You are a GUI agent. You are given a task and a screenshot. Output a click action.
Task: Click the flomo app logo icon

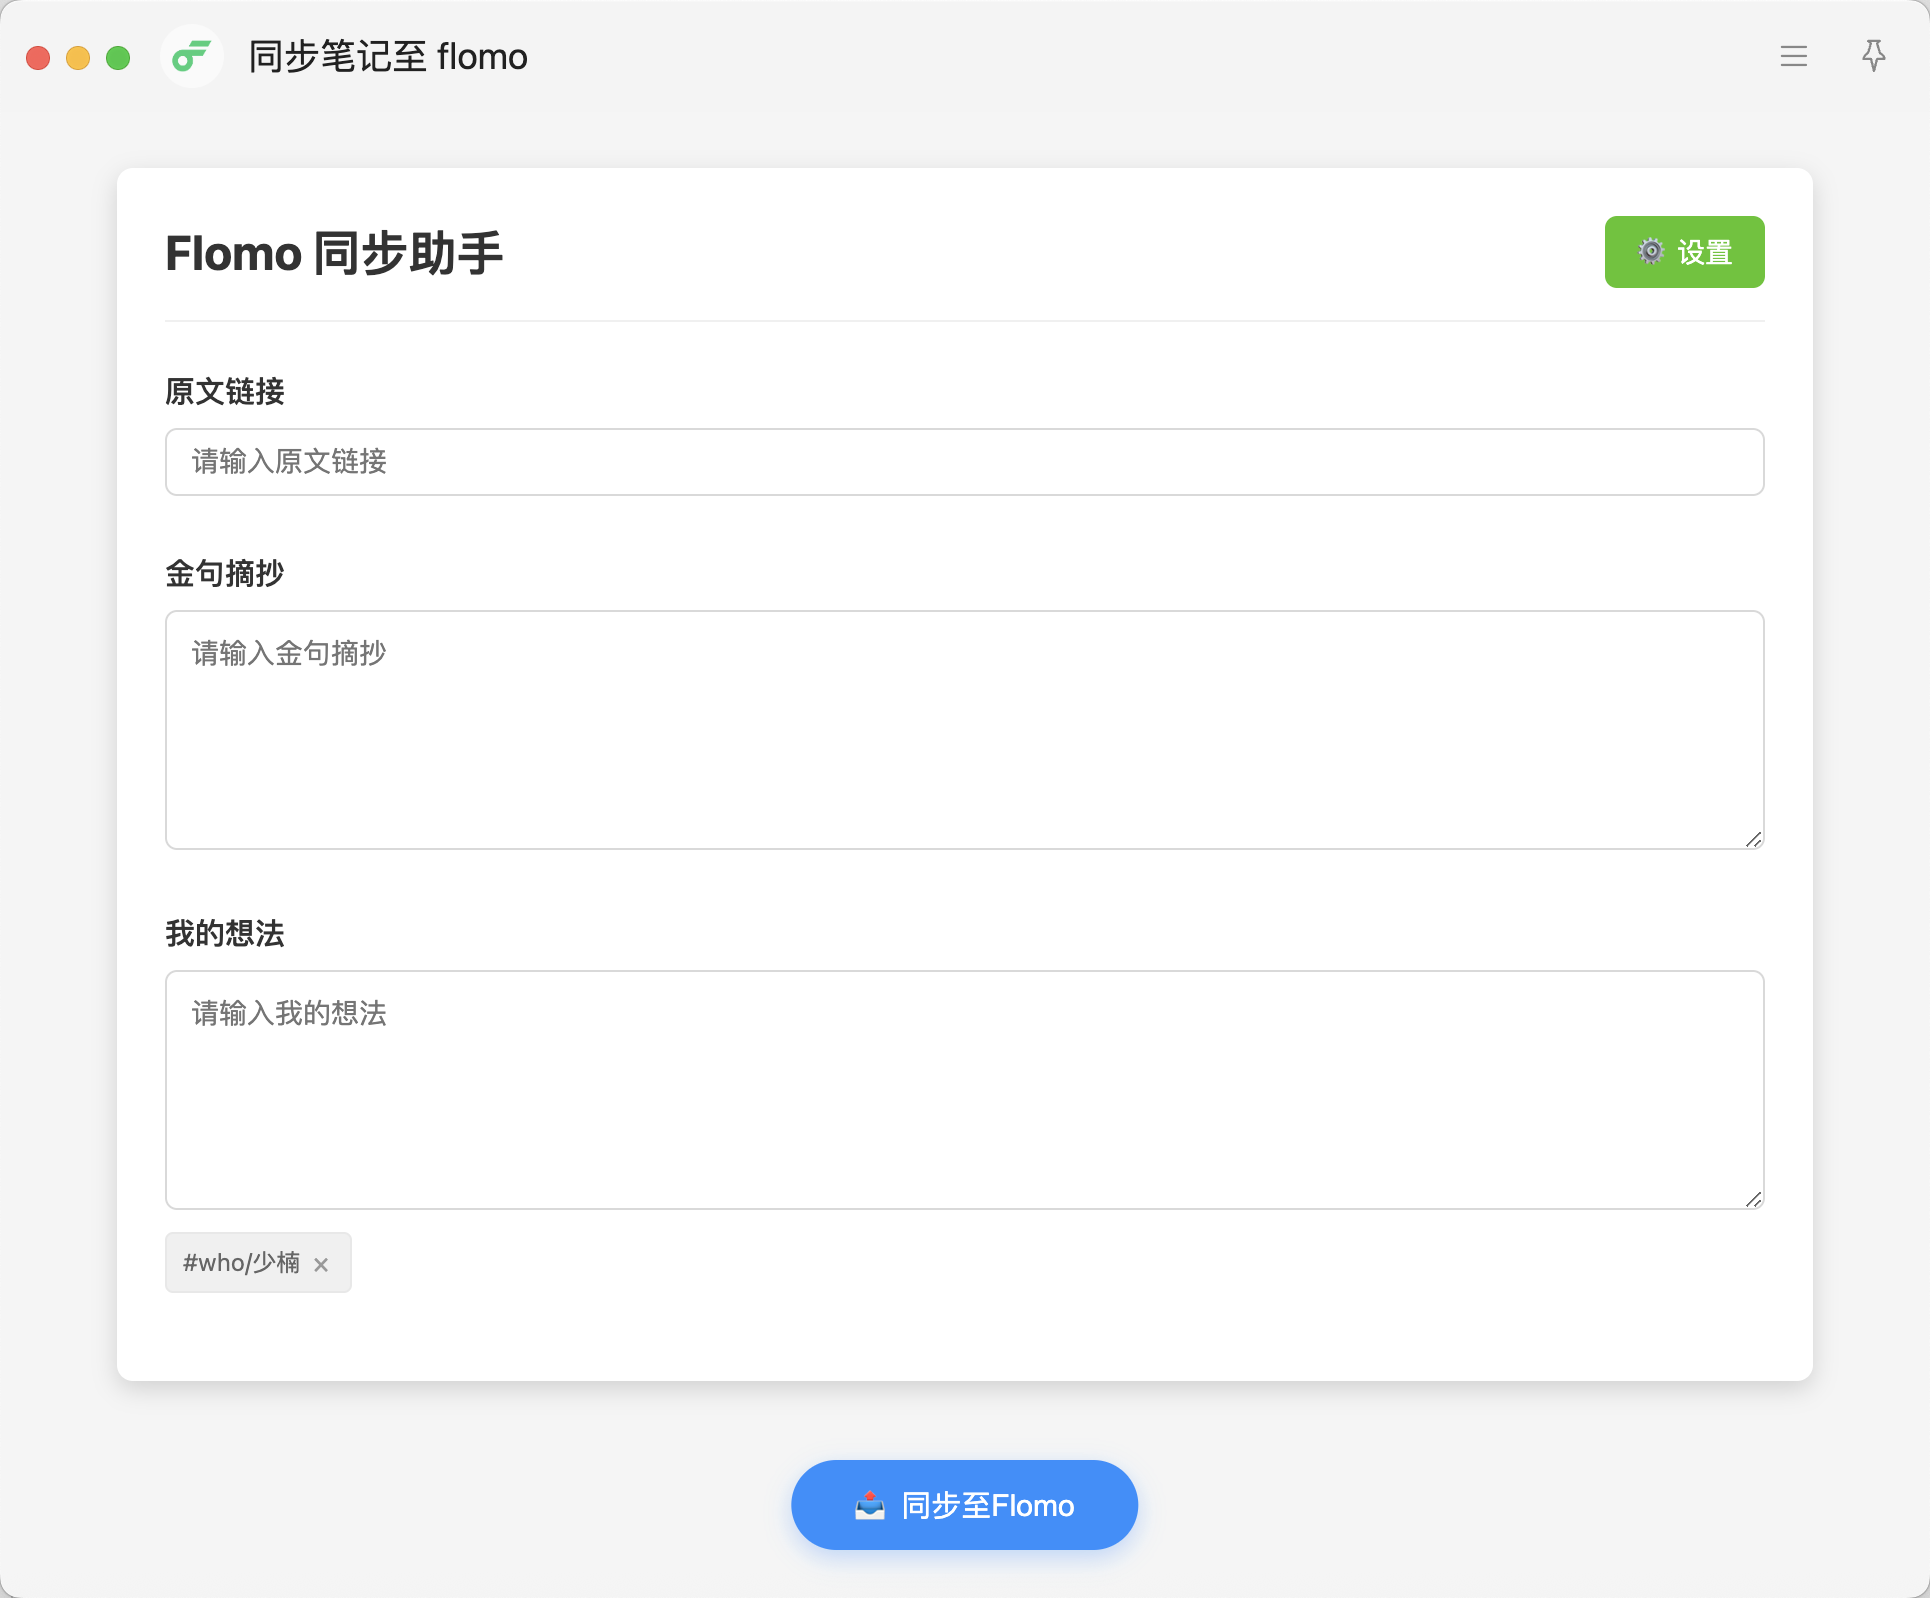(191, 56)
